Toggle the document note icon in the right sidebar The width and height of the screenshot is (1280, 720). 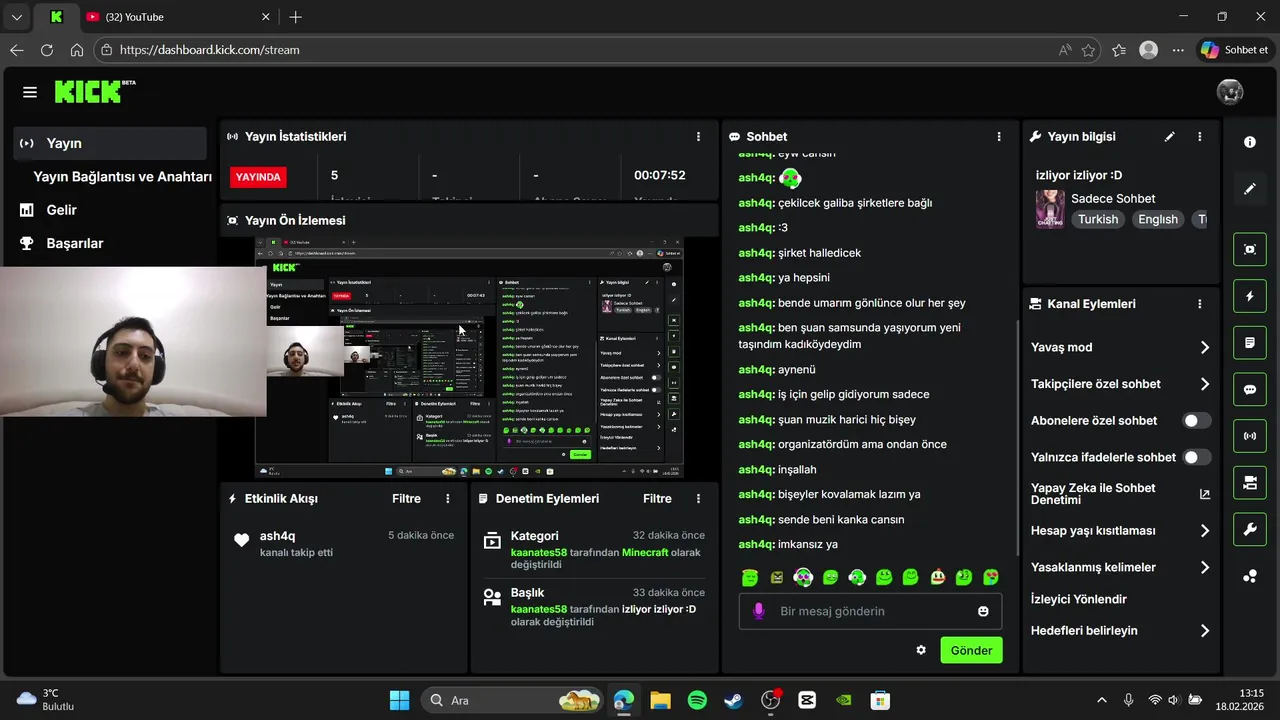[x=1250, y=343]
